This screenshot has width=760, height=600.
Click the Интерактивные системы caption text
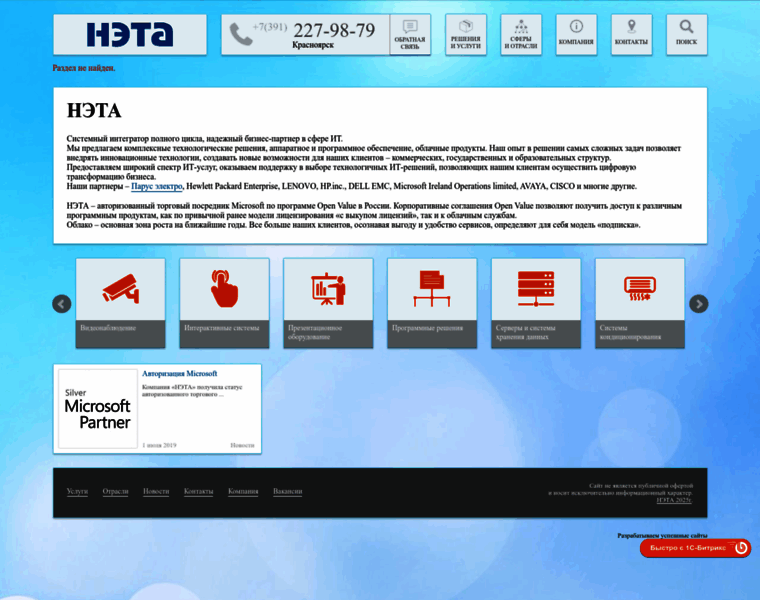click(222, 328)
